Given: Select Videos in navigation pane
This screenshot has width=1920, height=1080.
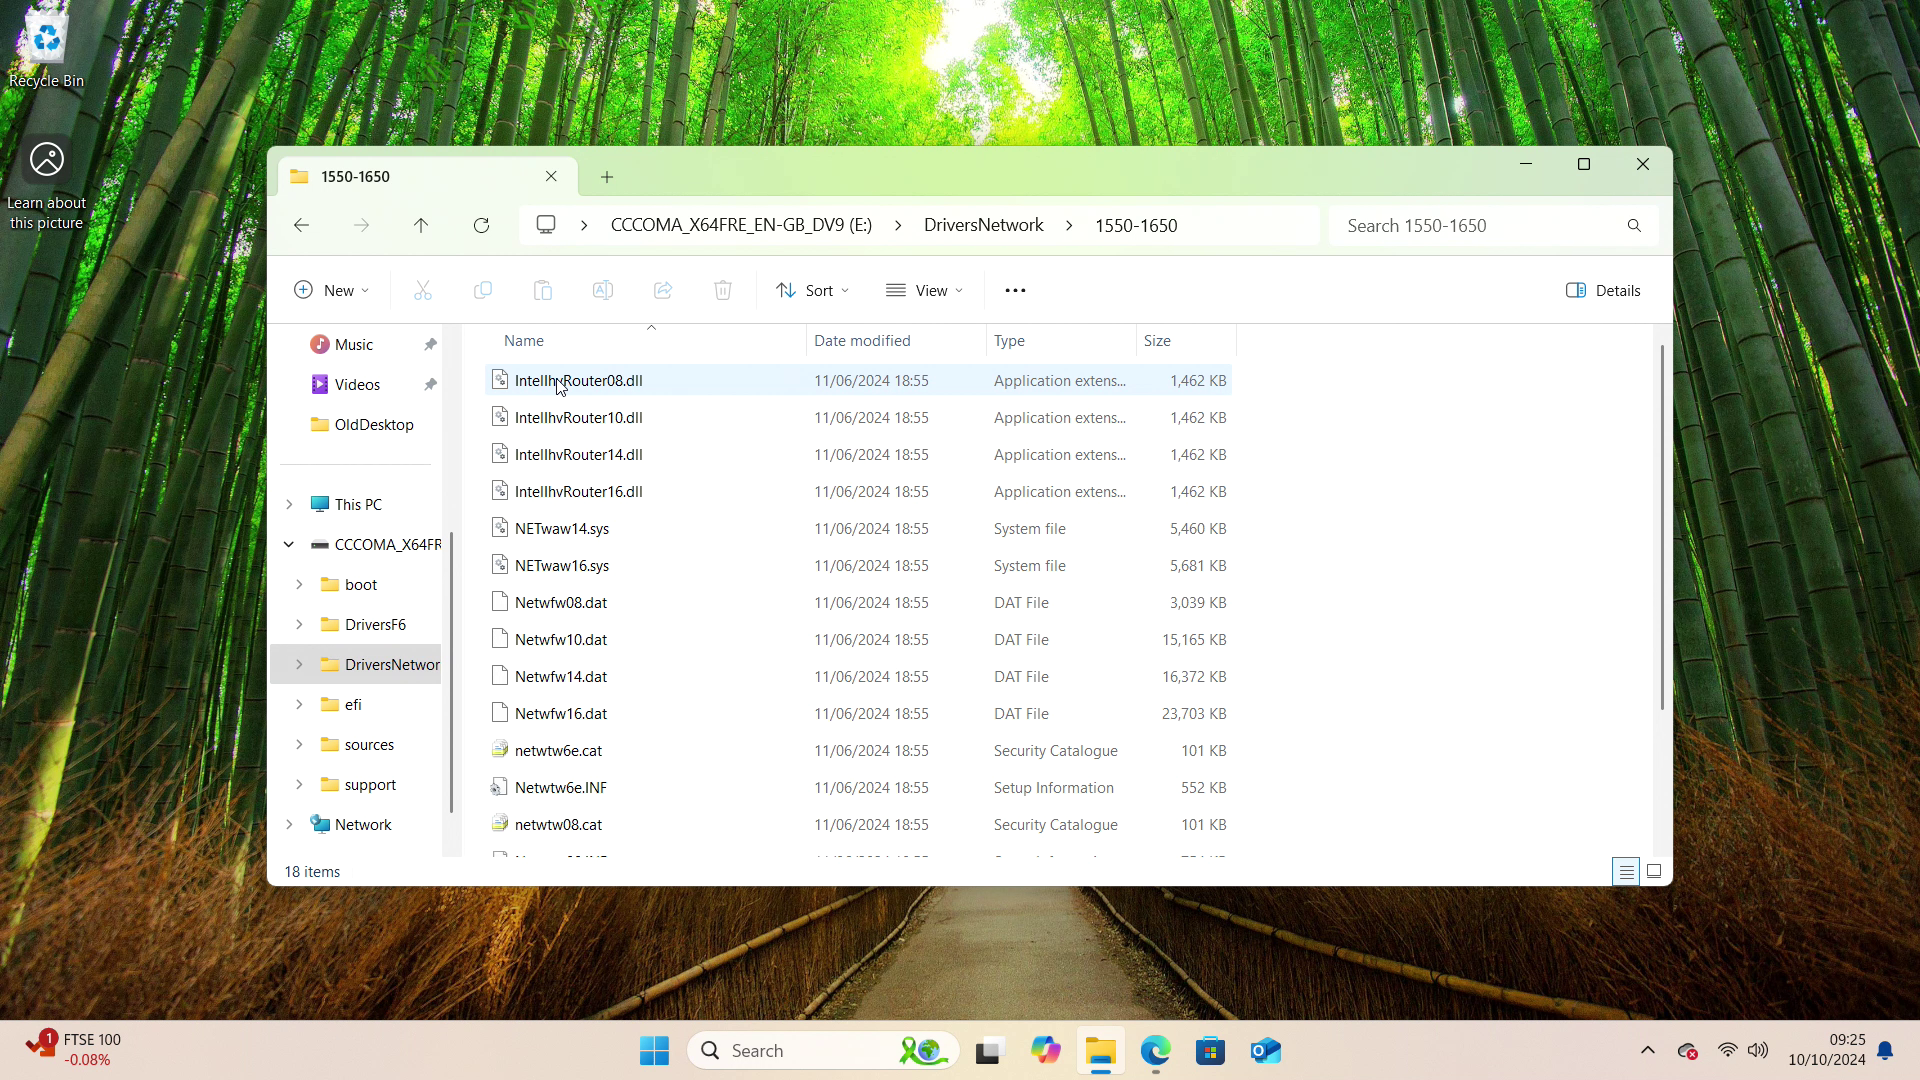Looking at the screenshot, I should 355,384.
